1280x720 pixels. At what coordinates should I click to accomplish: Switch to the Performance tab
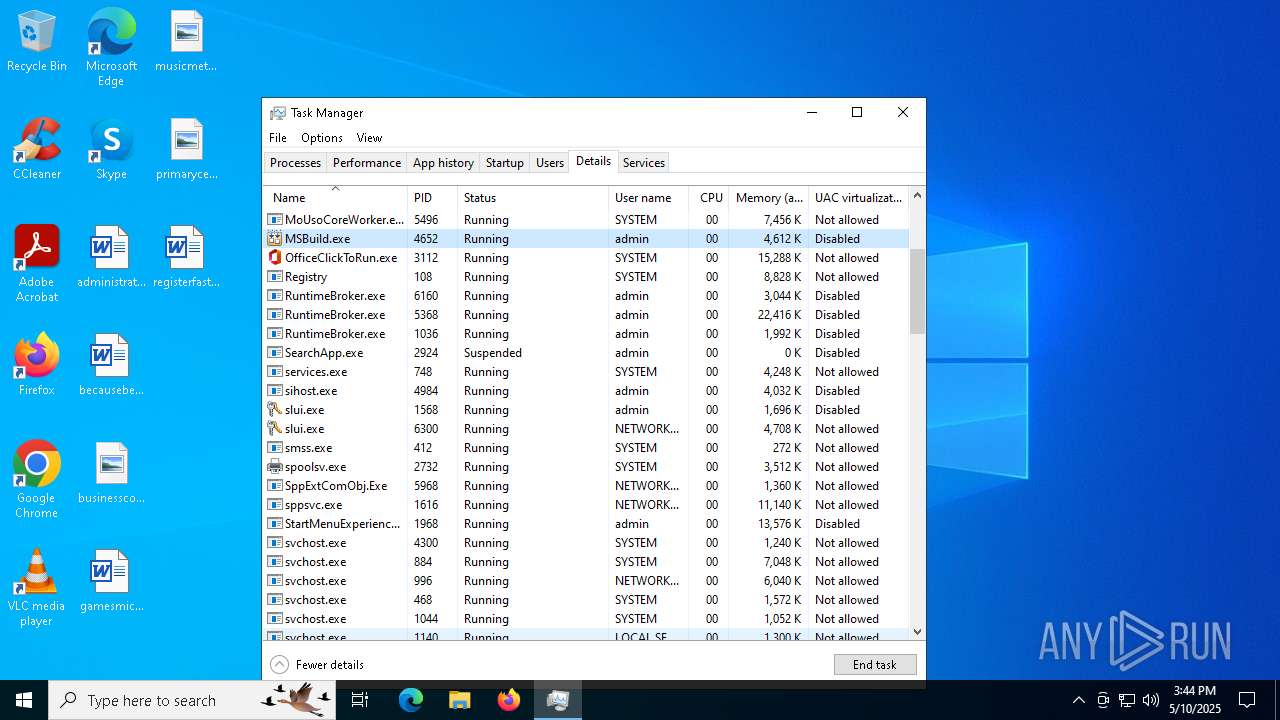point(367,163)
